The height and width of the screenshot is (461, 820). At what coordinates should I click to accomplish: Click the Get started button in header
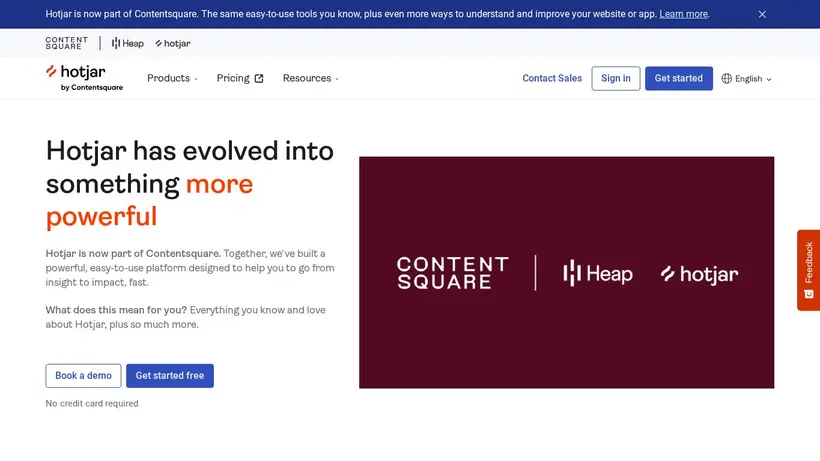[678, 78]
